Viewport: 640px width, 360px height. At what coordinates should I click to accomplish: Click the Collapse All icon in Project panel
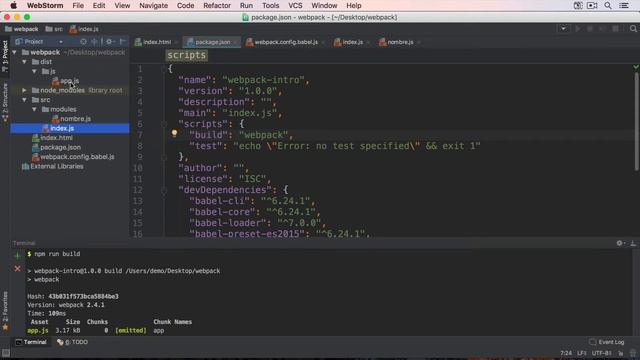pos(94,42)
